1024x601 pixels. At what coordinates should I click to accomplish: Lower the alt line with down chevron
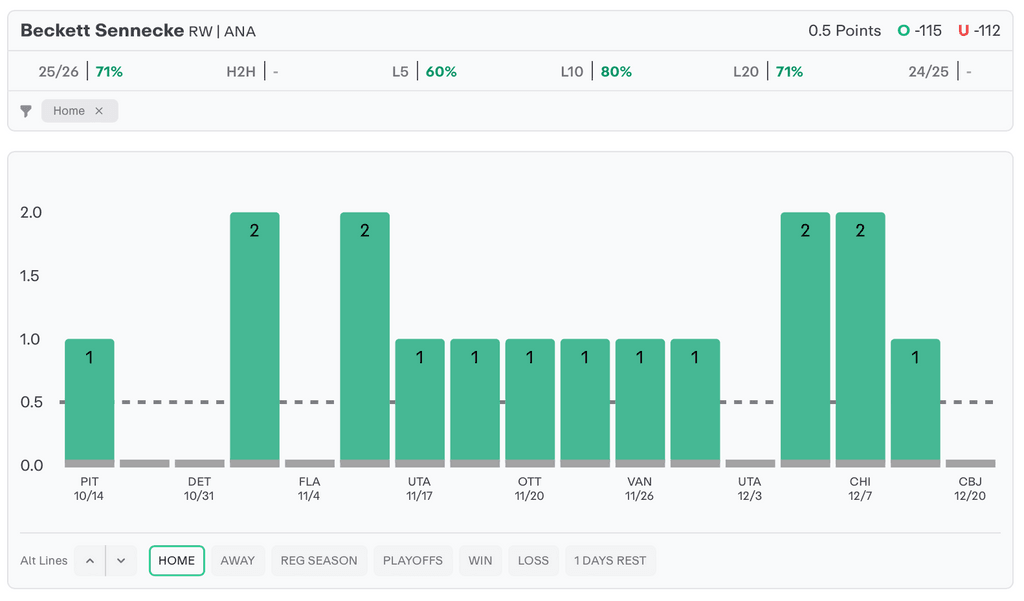(x=121, y=561)
